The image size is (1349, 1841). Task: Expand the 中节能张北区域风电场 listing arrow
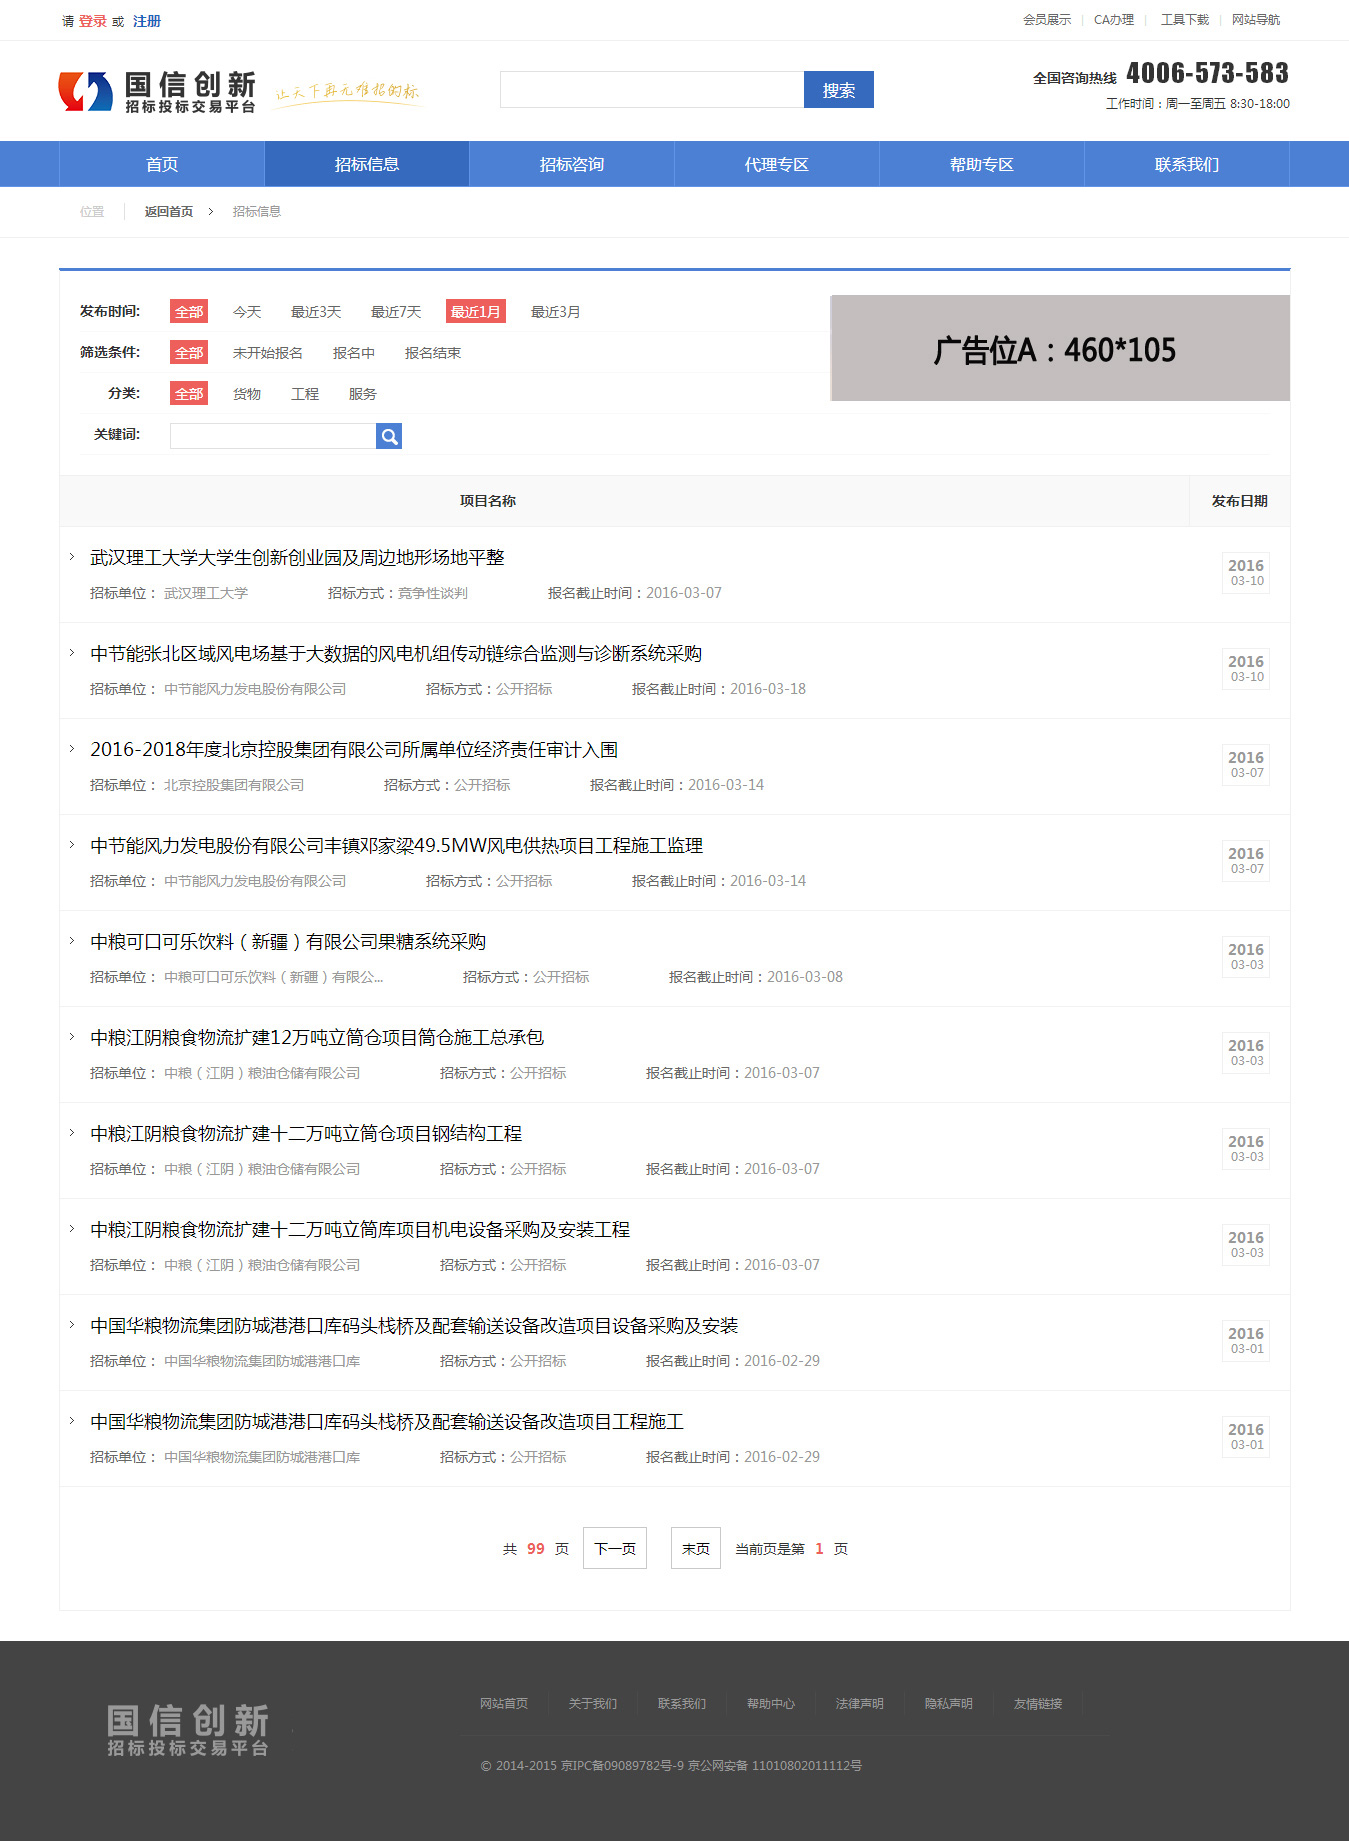click(x=72, y=653)
